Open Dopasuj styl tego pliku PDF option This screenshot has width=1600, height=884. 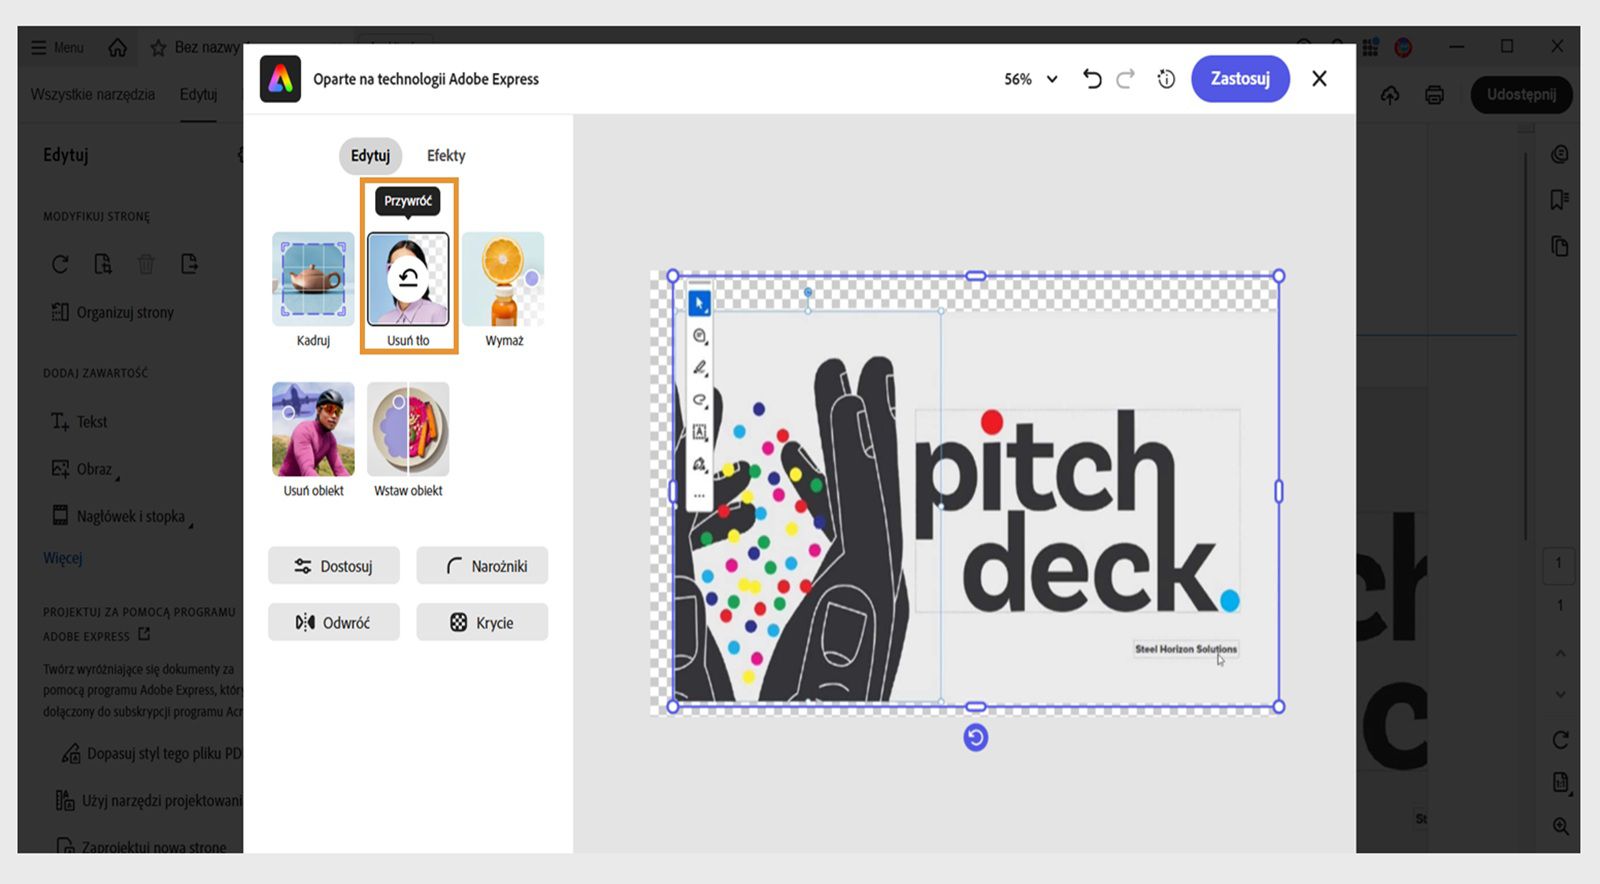[151, 753]
